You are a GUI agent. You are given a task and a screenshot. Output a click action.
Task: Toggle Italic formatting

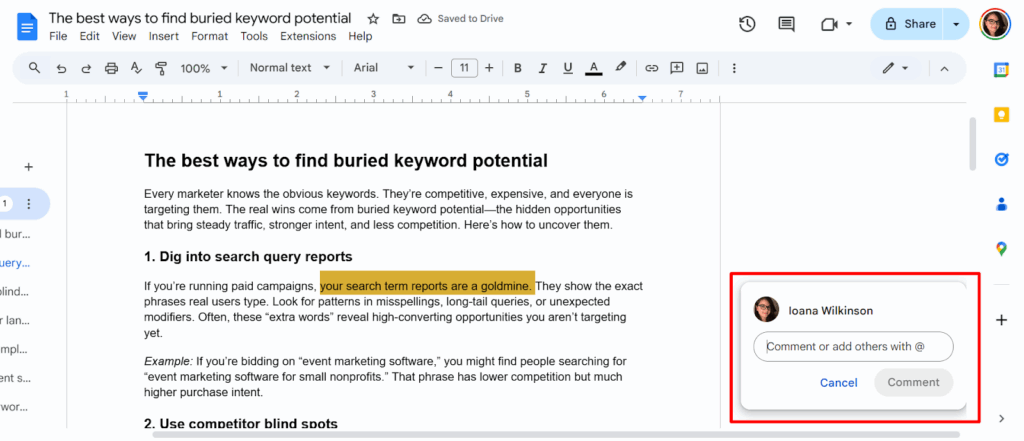[542, 68]
